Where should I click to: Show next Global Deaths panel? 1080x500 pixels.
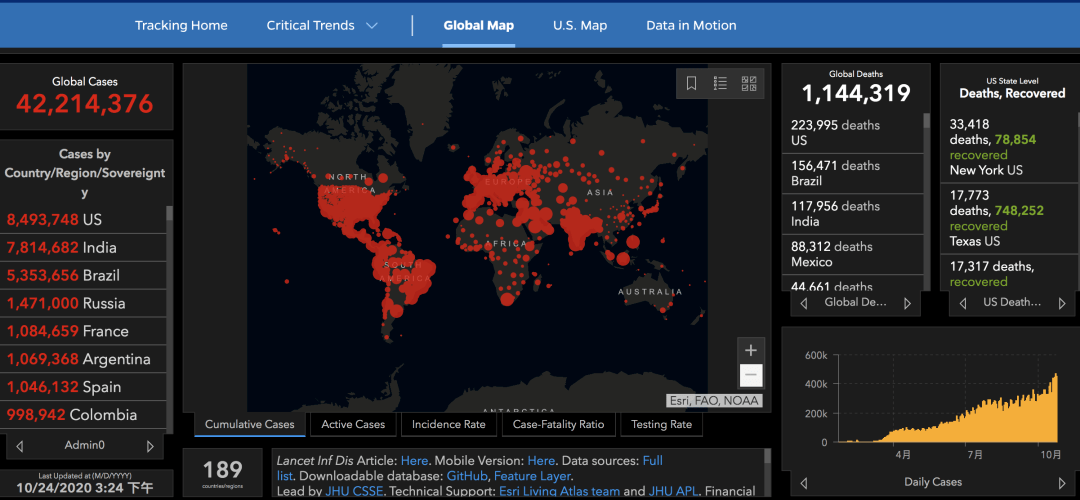907,303
